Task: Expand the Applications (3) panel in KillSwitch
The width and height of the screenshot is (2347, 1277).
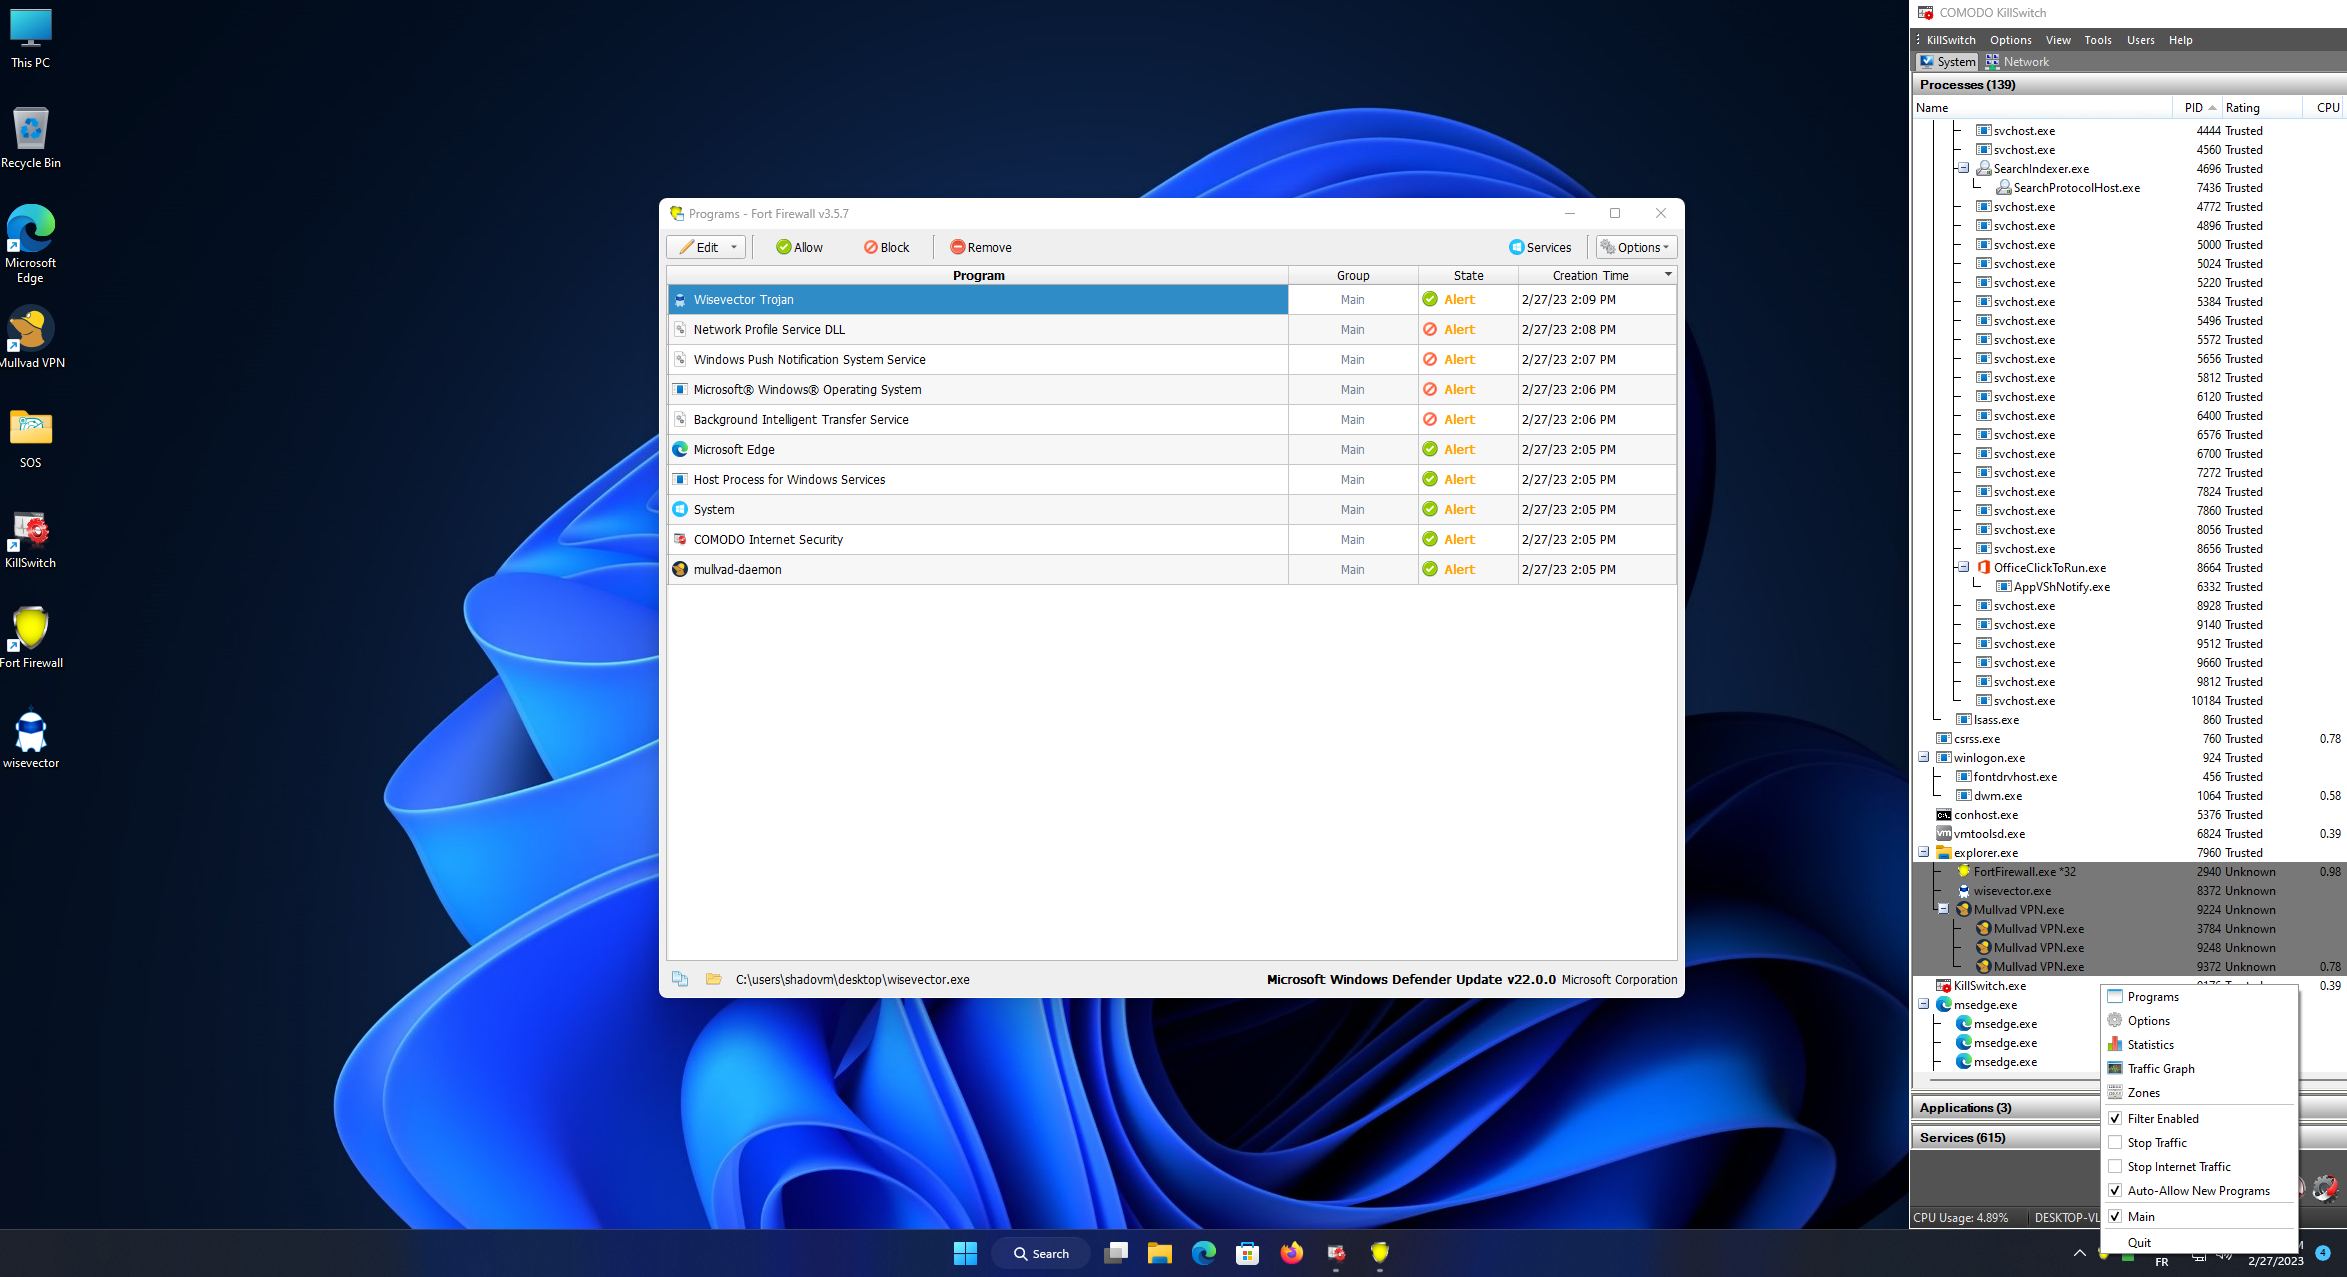Action: click(x=2007, y=1107)
